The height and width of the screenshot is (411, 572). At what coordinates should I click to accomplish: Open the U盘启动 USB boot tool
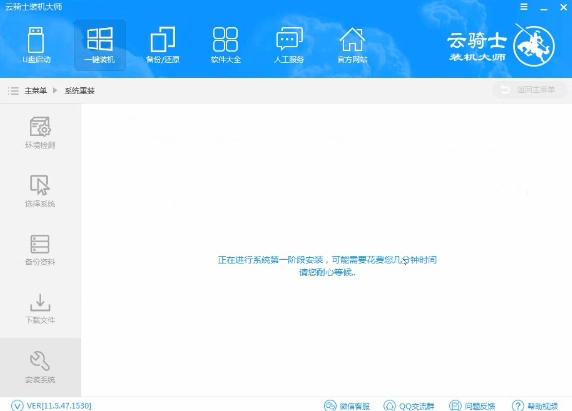[36, 45]
